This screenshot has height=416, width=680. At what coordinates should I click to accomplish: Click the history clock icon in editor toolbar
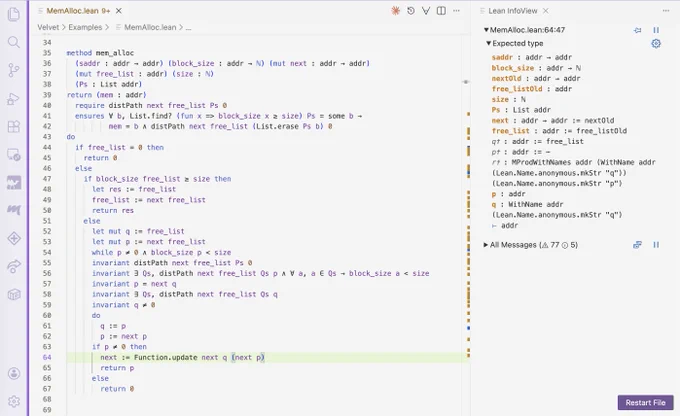click(411, 11)
